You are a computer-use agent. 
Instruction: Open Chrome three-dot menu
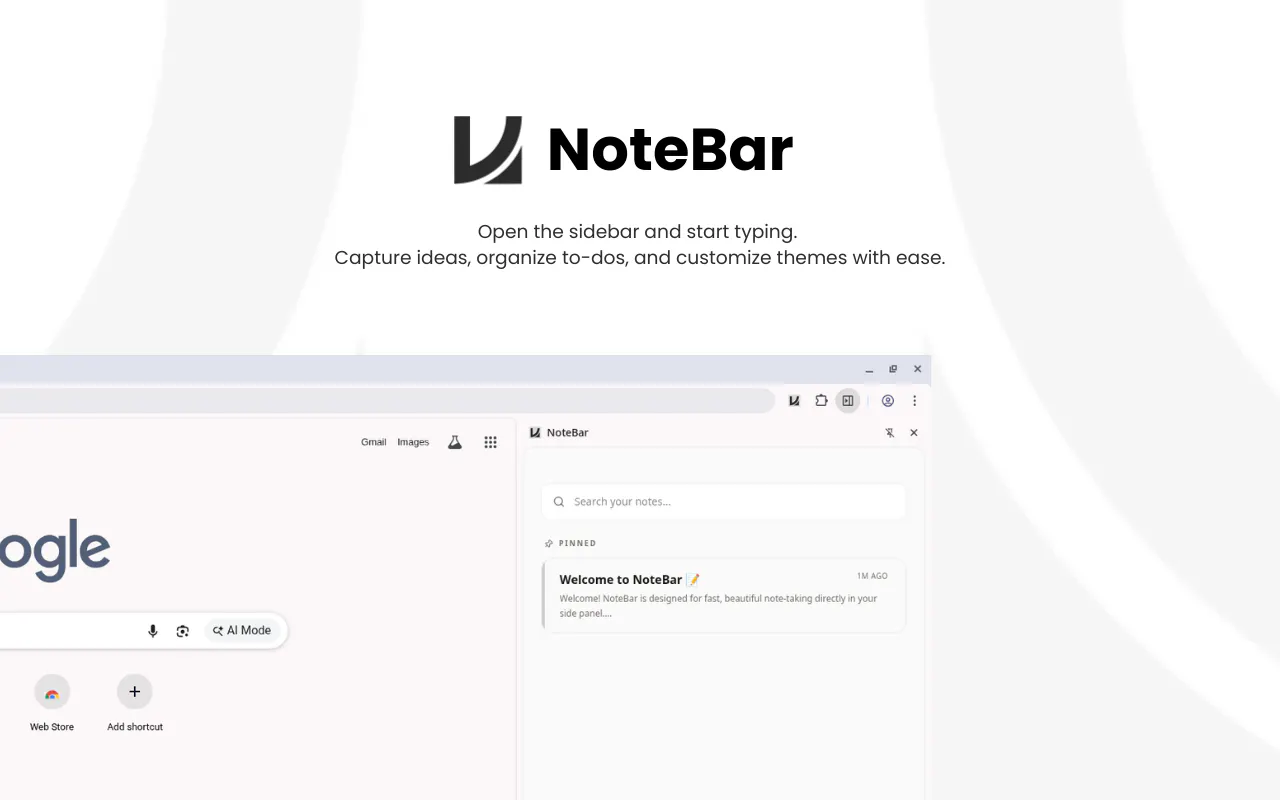[x=914, y=401]
